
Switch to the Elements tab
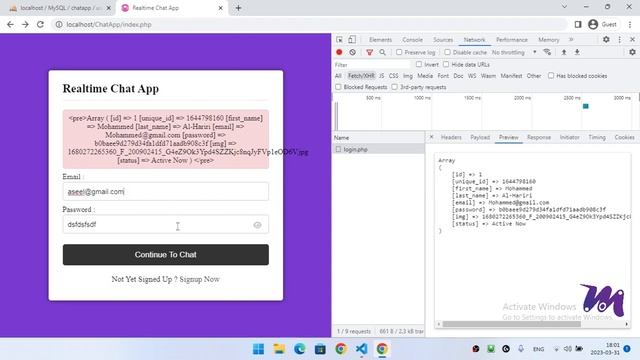click(380, 40)
